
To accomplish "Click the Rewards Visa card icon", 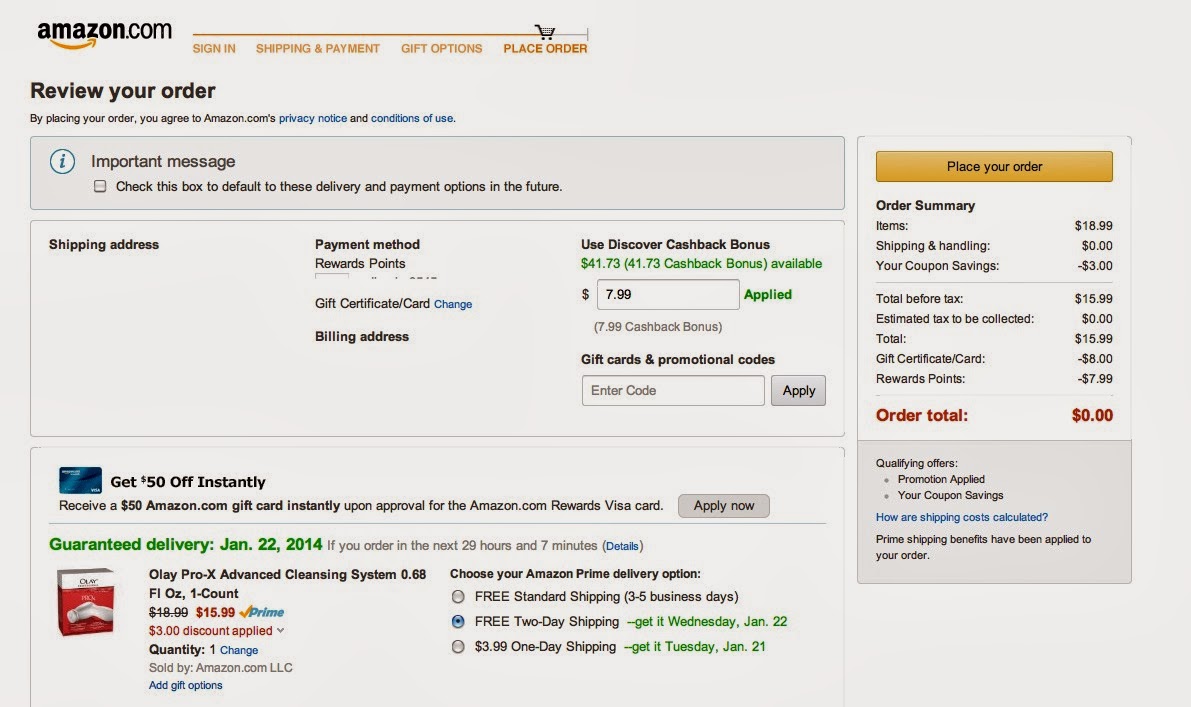I will tap(79, 480).
